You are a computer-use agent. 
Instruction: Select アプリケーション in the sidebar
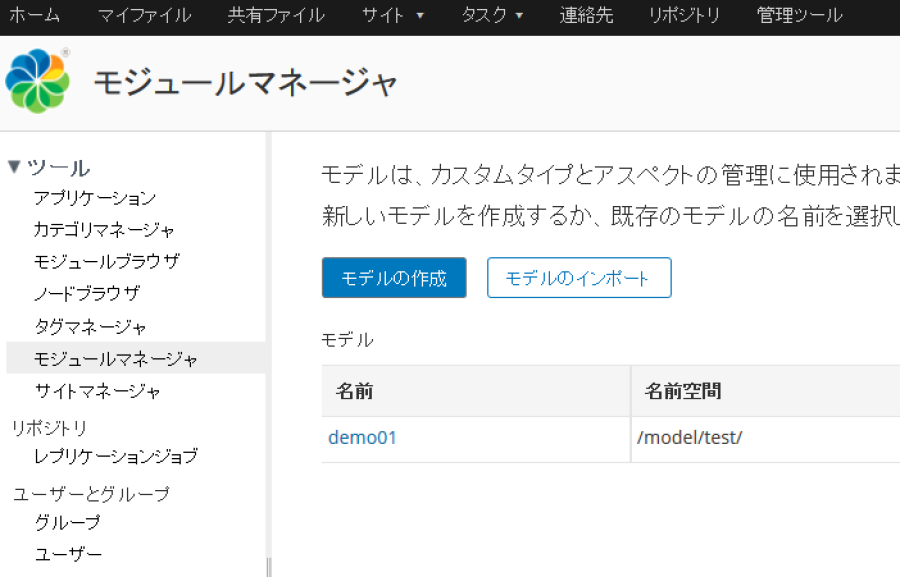(95, 198)
